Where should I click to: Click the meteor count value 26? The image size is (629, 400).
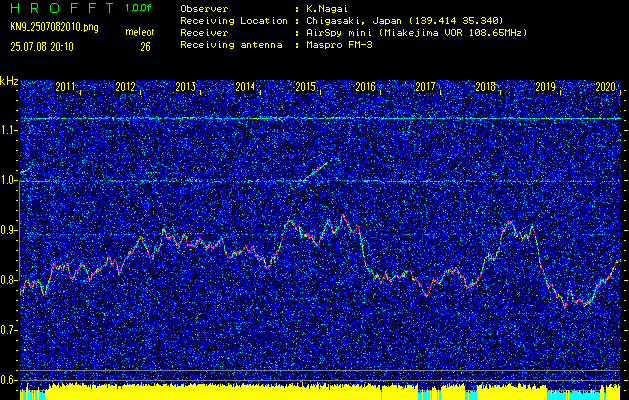(x=145, y=47)
